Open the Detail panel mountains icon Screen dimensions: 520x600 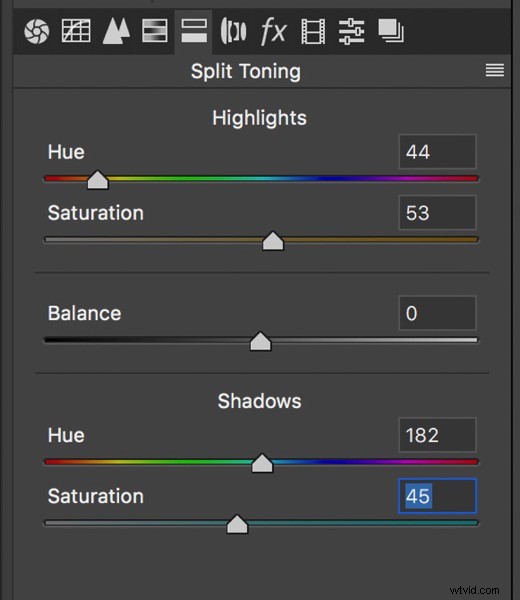pyautogui.click(x=116, y=31)
